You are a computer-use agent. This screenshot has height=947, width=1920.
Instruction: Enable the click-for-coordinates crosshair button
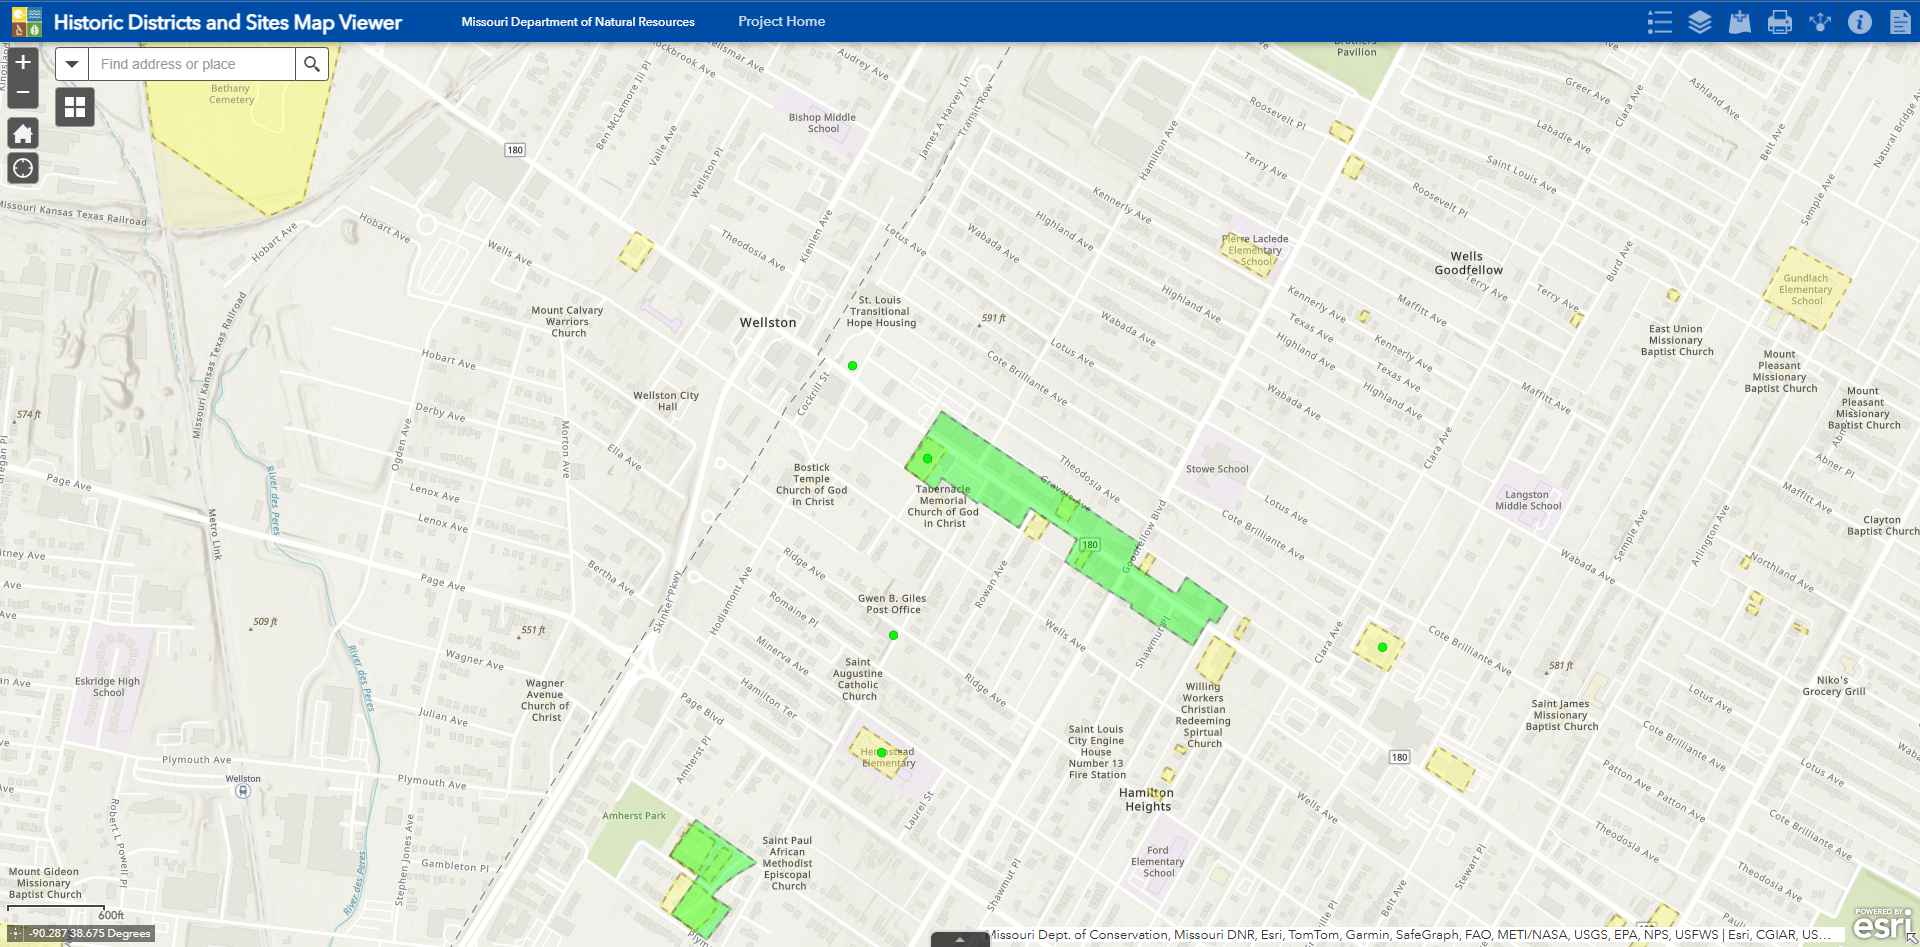click(x=16, y=933)
